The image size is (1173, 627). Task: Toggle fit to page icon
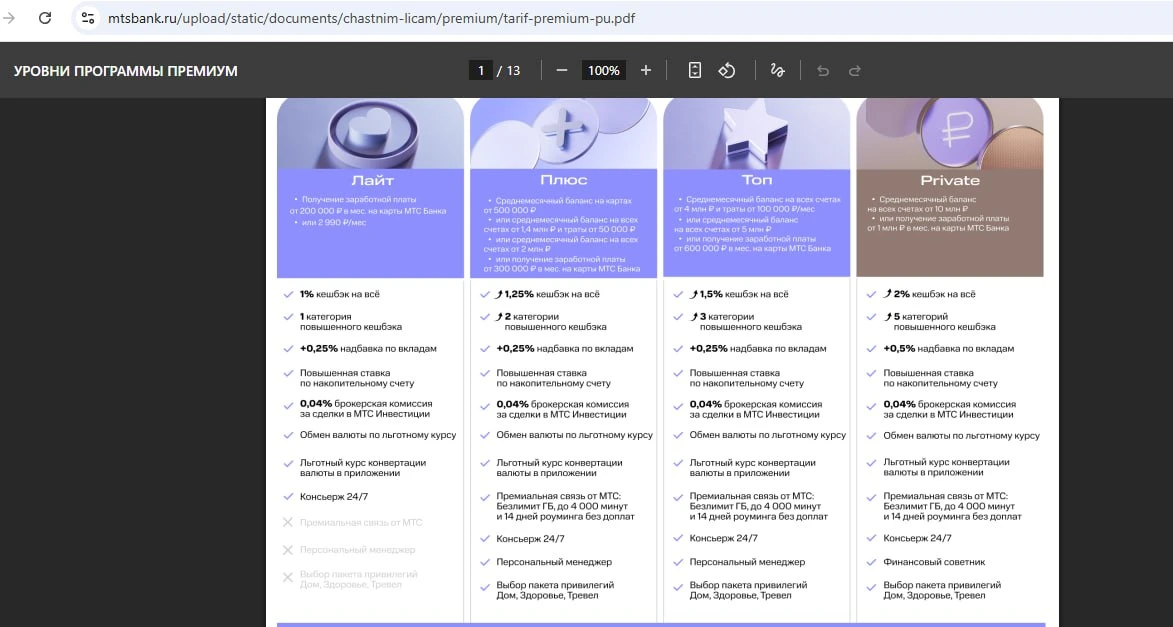pos(695,70)
